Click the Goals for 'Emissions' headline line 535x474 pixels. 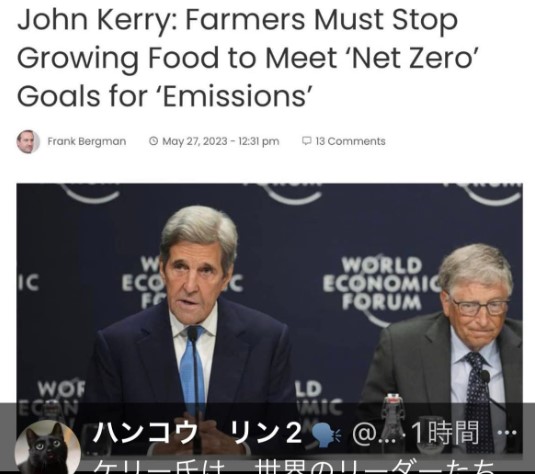165,96
